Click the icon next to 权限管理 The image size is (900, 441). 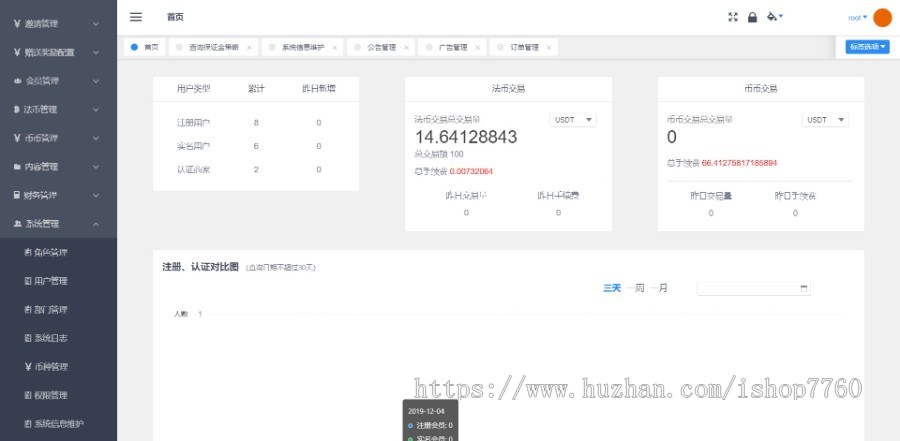[x=28, y=395]
